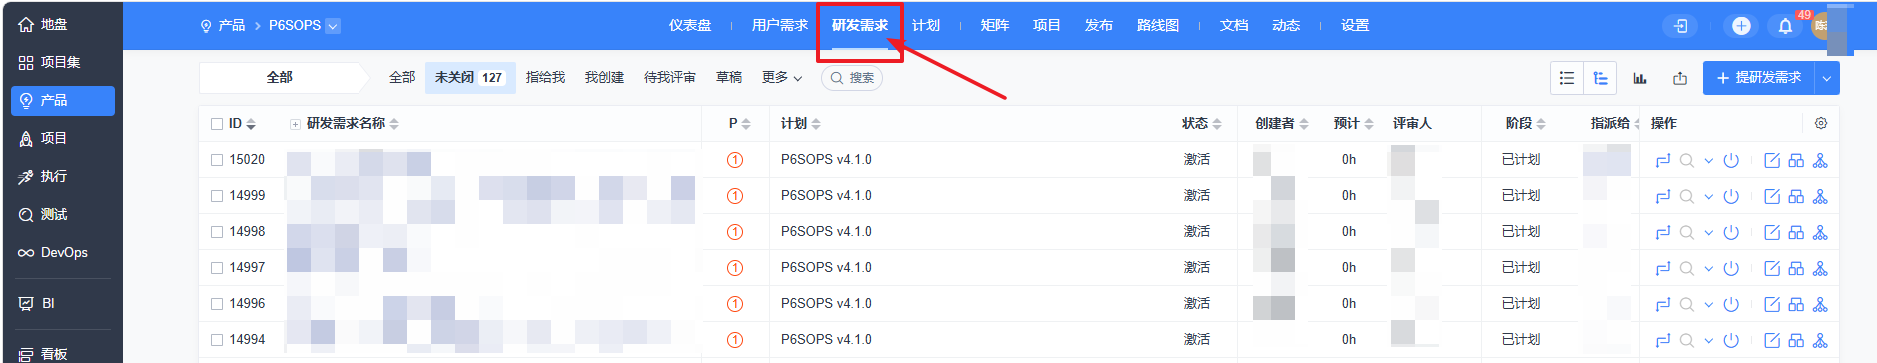The image size is (1877, 363).
Task: Expand the P6SOPS product dropdown
Action: tap(333, 26)
